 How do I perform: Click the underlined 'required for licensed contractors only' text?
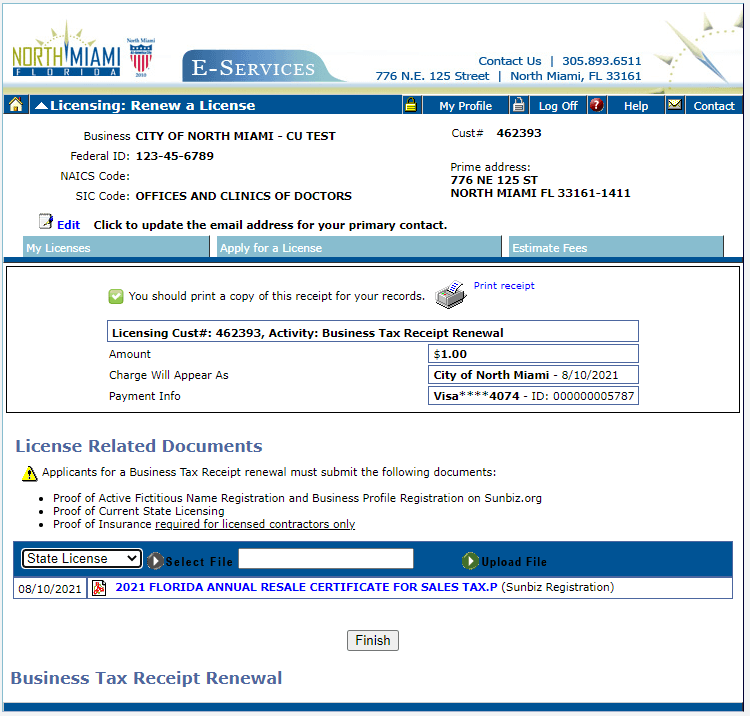pyautogui.click(x=255, y=524)
